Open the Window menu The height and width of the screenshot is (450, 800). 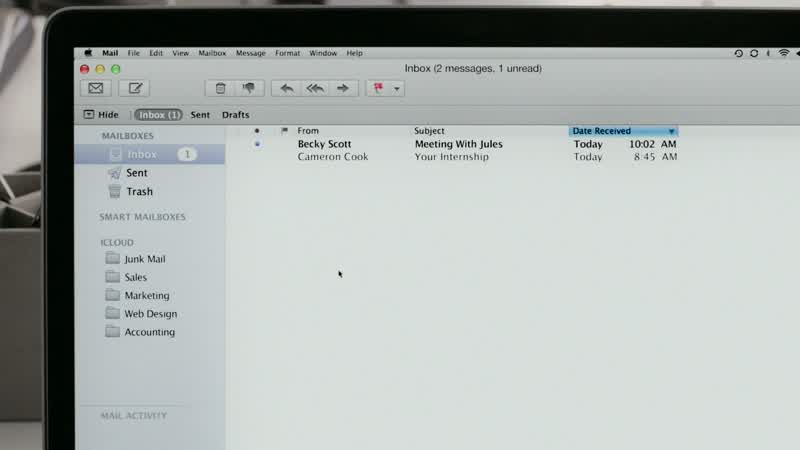click(x=323, y=53)
